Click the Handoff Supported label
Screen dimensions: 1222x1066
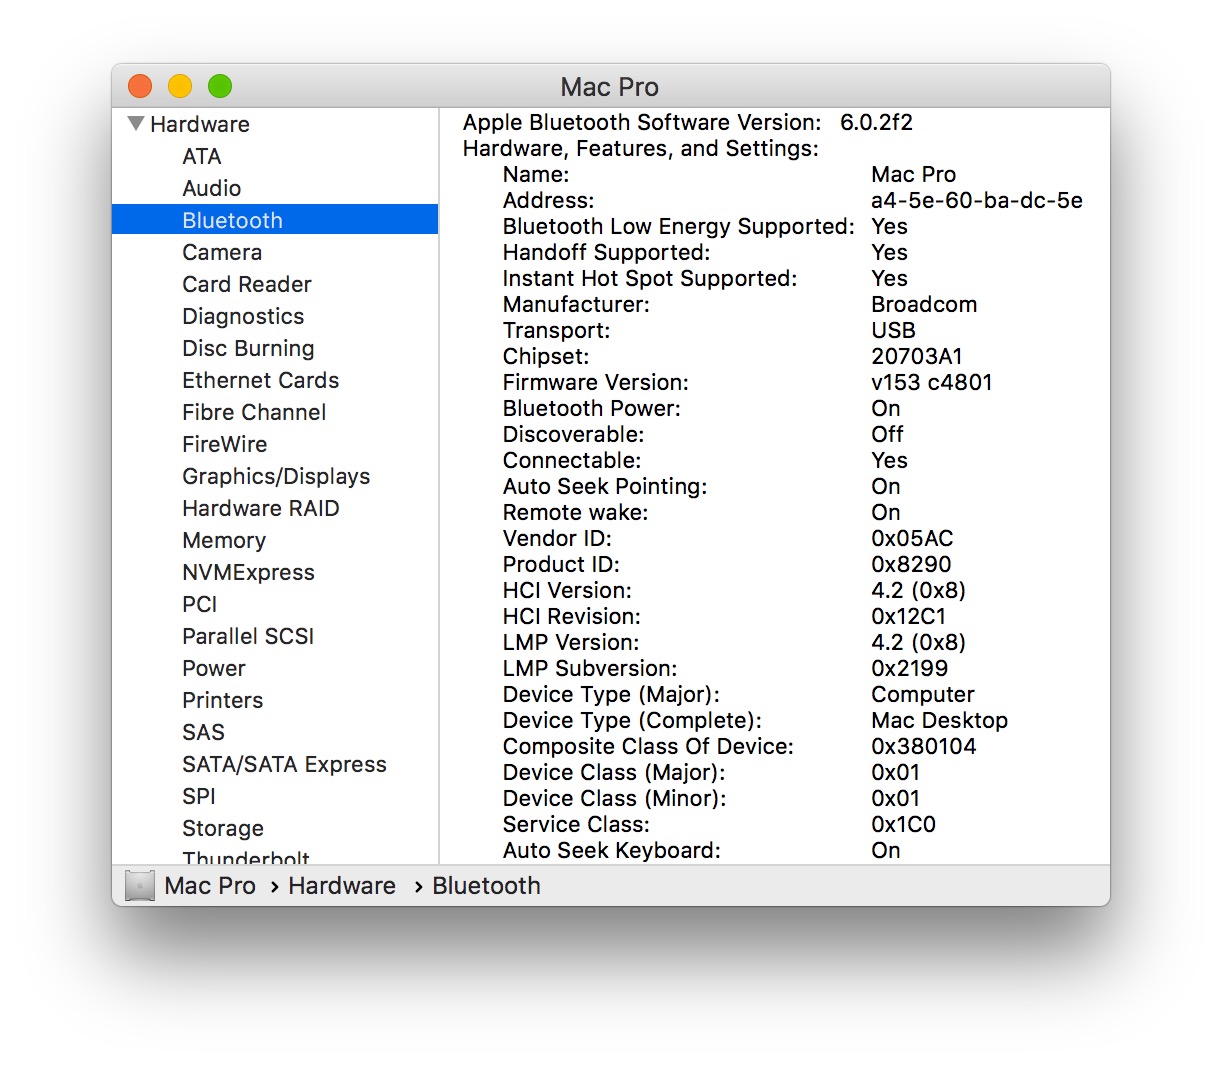click(x=607, y=252)
